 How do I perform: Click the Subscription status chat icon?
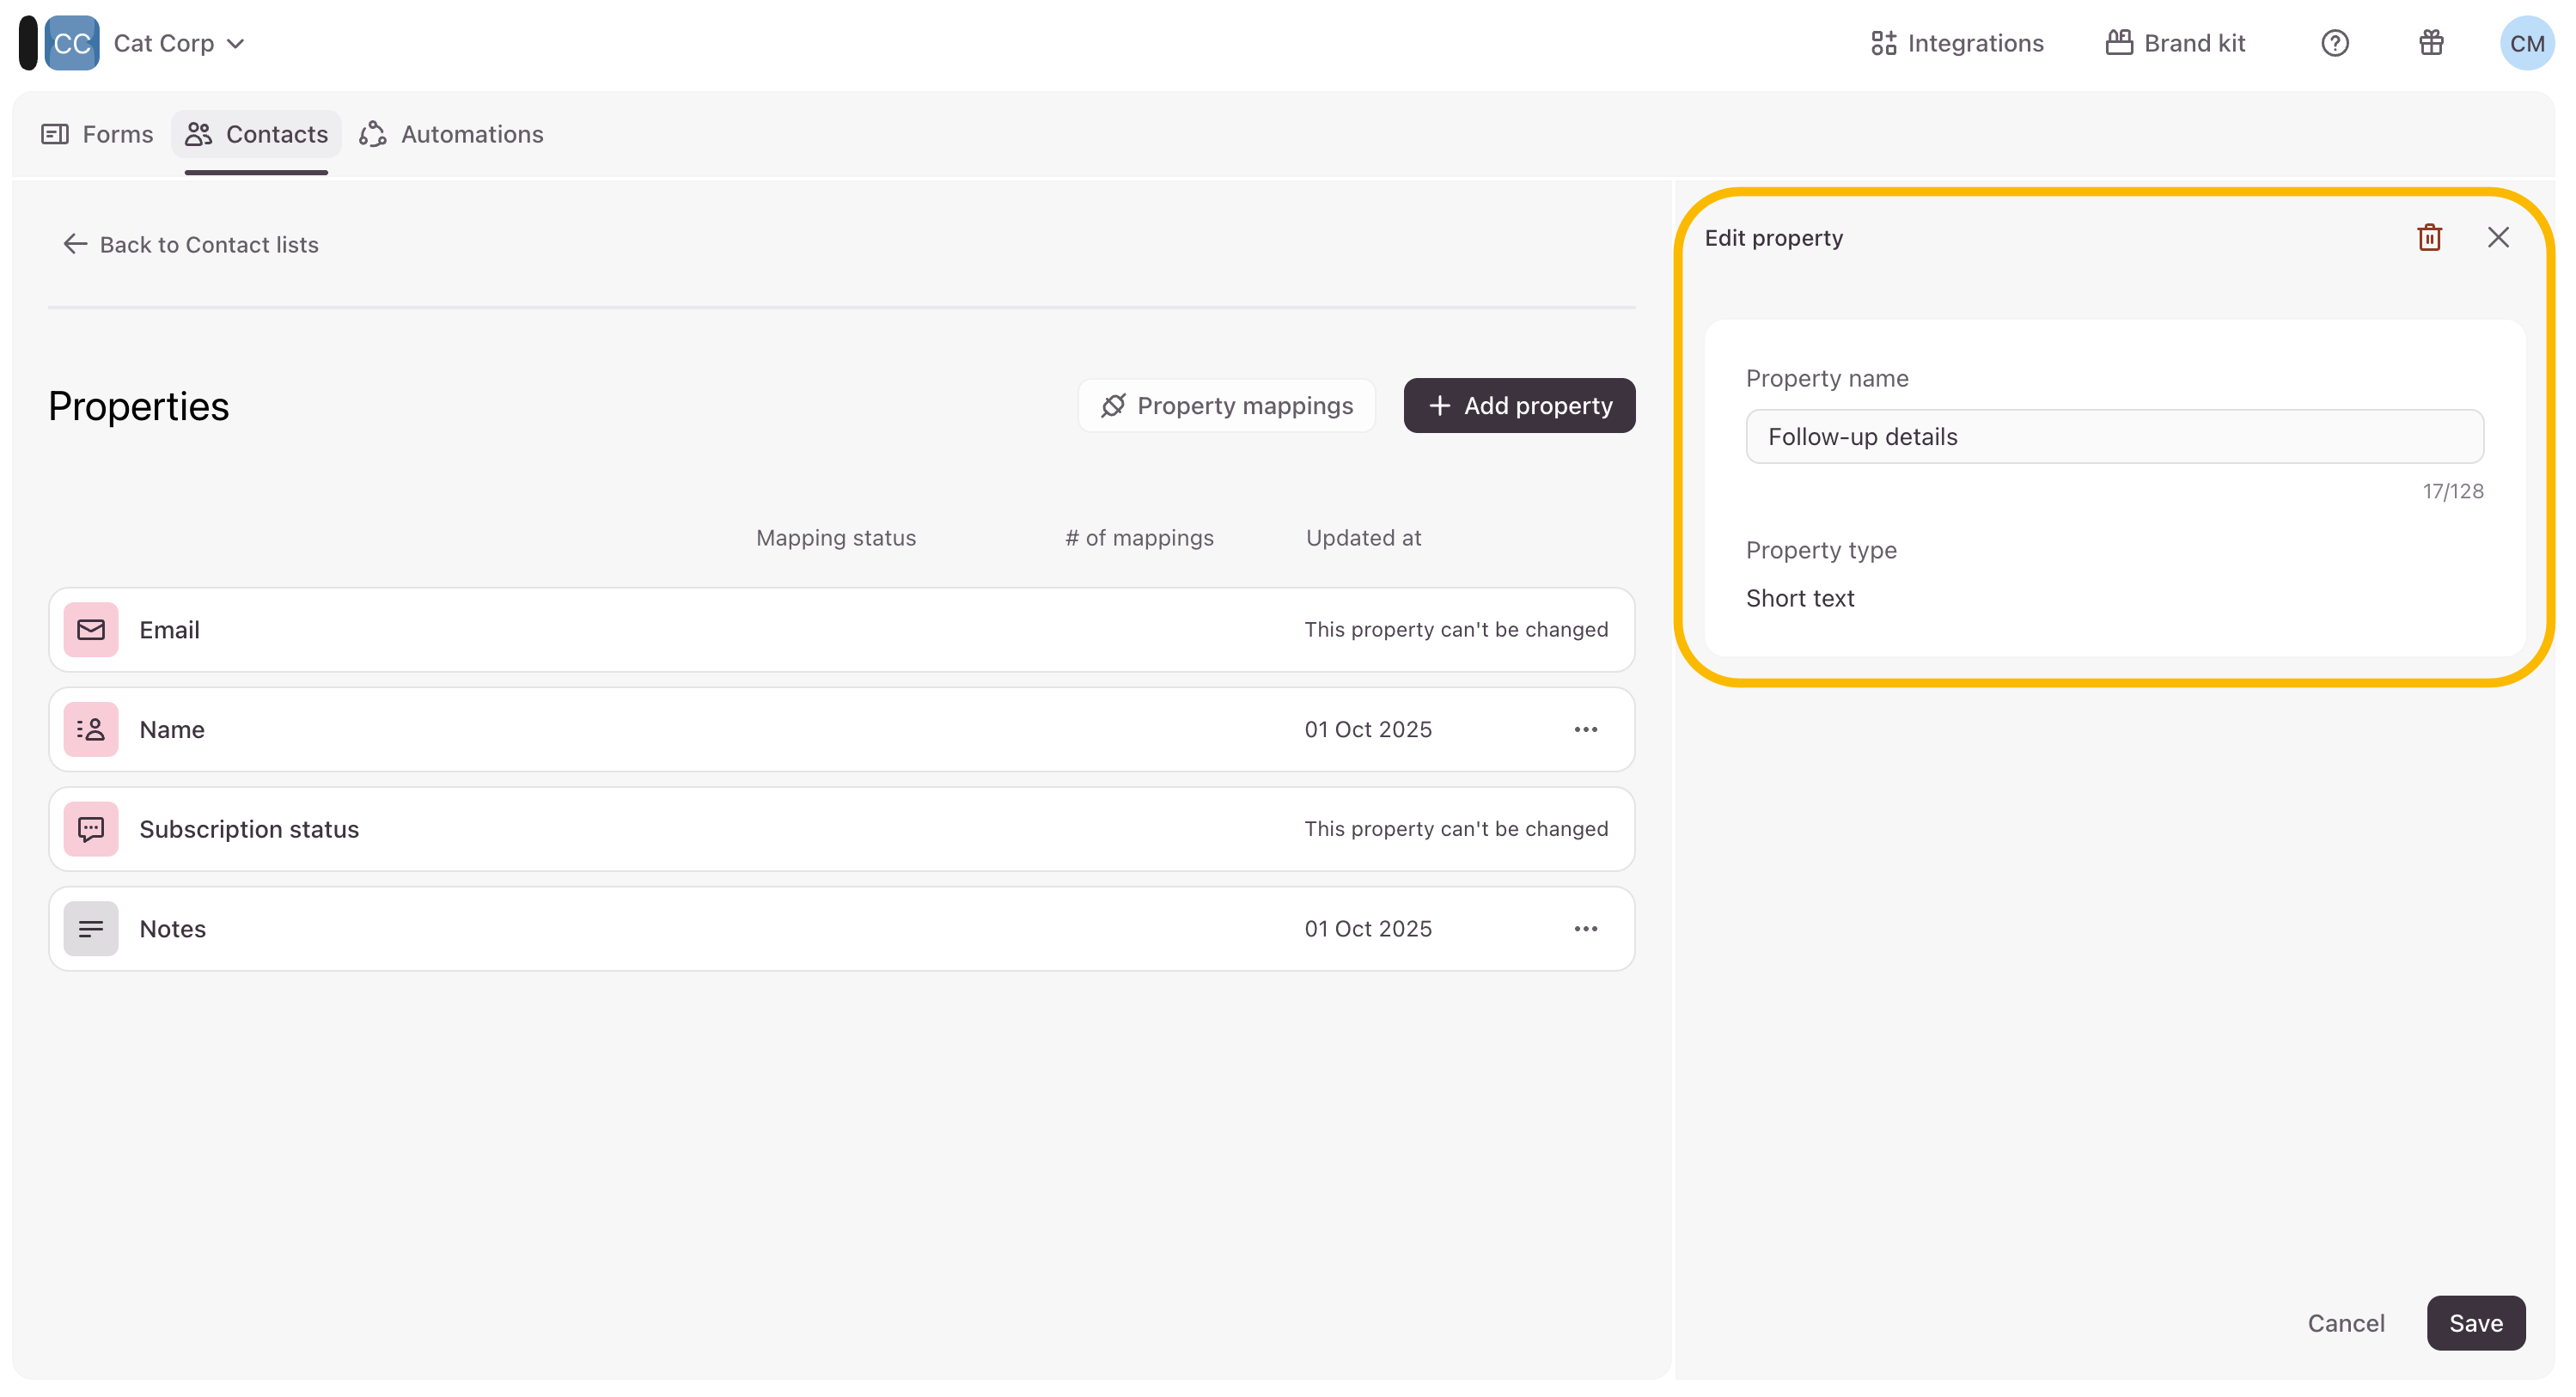click(x=91, y=828)
